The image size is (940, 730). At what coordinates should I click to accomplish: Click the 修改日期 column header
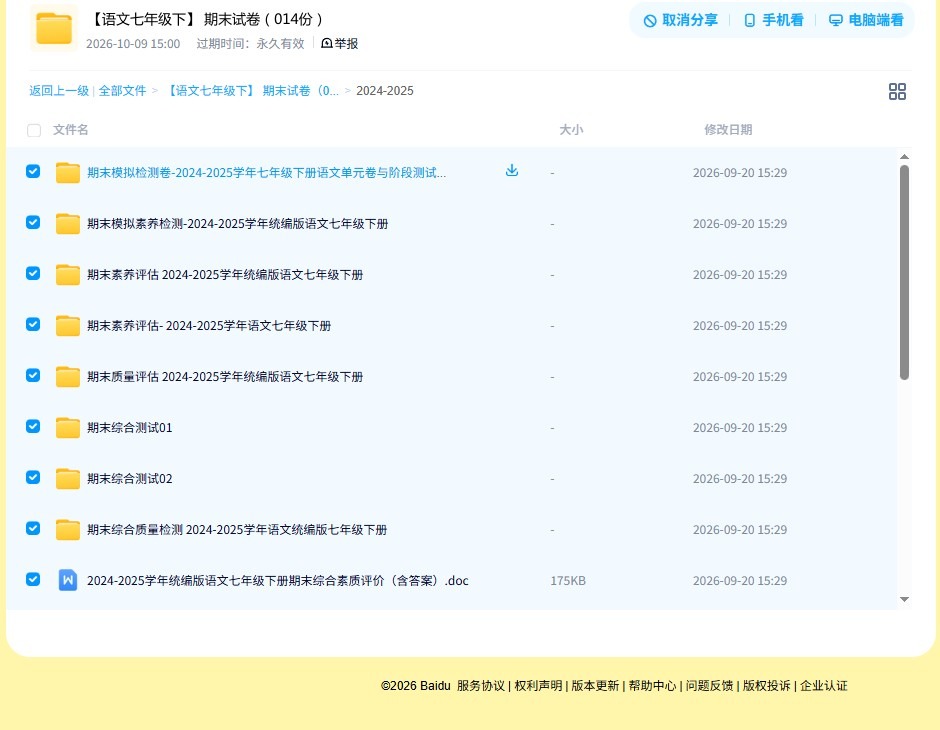(x=728, y=129)
